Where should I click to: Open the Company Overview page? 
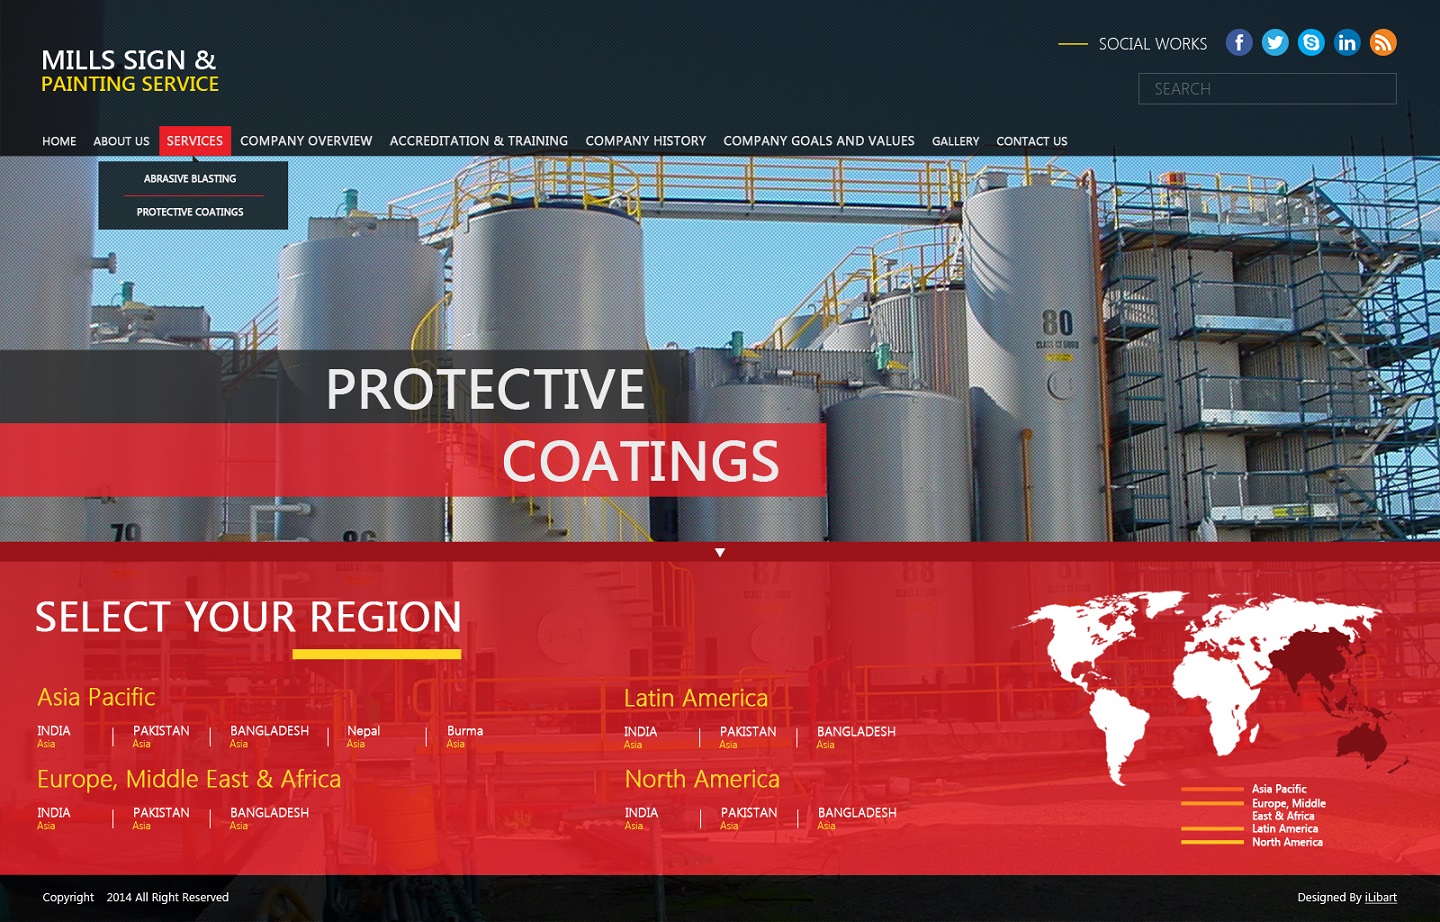point(306,141)
